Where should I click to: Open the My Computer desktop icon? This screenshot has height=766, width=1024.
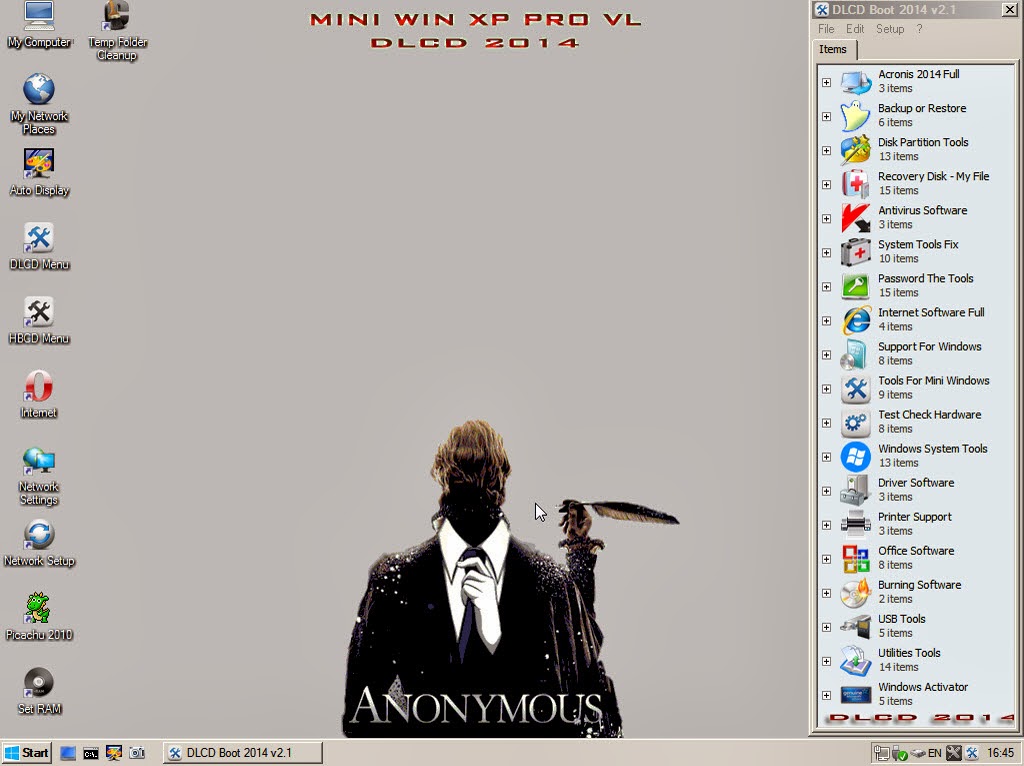tap(39, 25)
